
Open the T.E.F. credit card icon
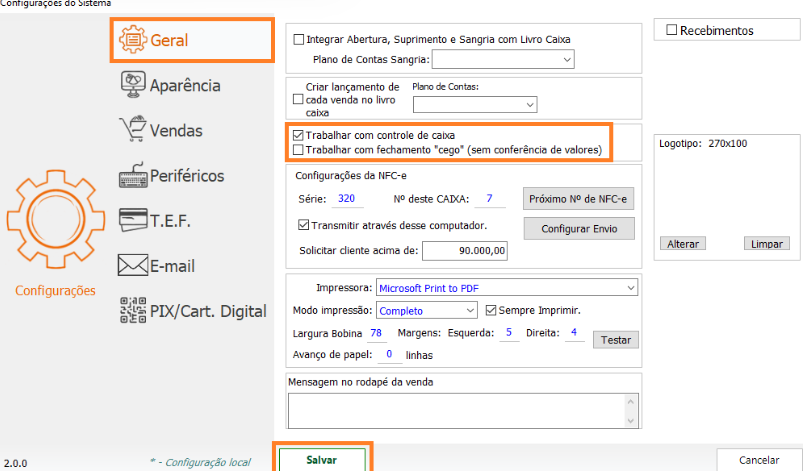pos(133,220)
